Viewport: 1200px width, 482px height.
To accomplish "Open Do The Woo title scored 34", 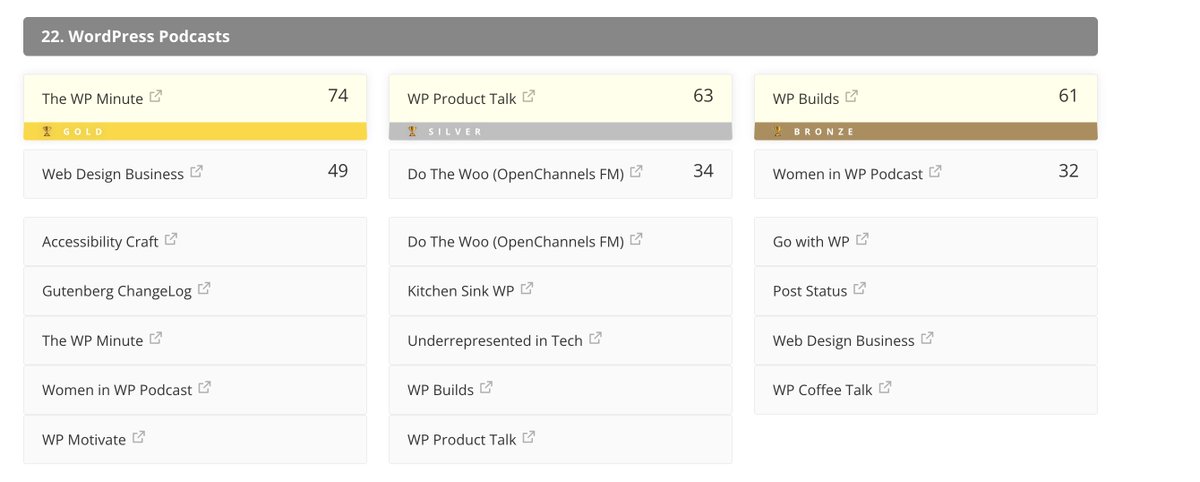I will tap(516, 174).
